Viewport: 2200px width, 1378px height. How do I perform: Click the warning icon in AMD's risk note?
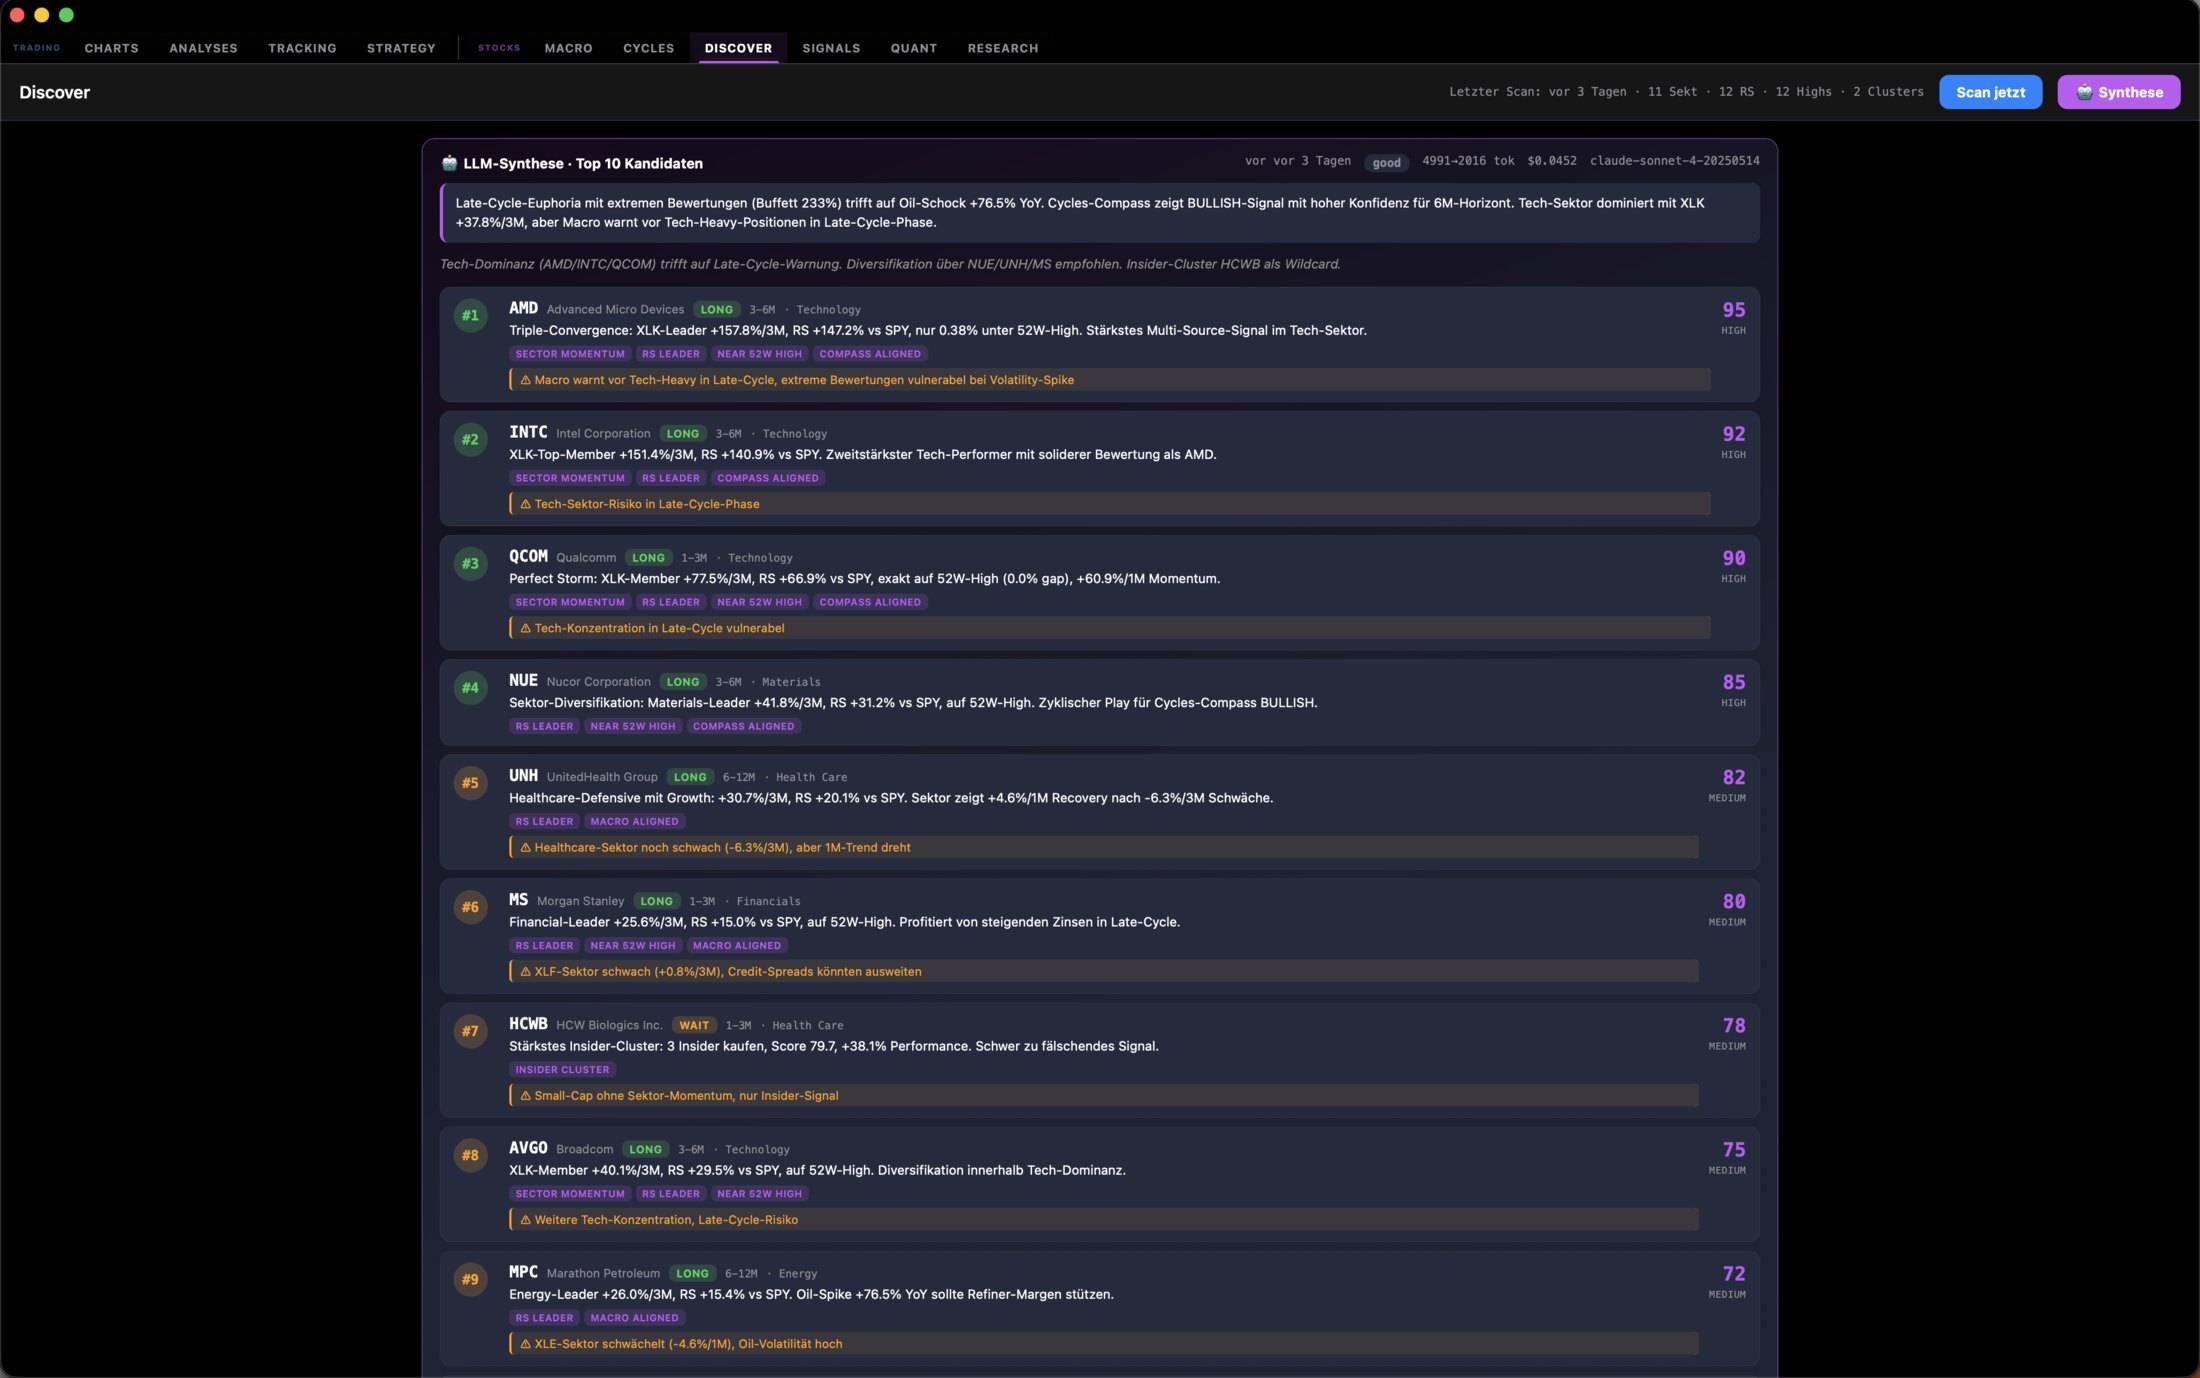coord(525,380)
